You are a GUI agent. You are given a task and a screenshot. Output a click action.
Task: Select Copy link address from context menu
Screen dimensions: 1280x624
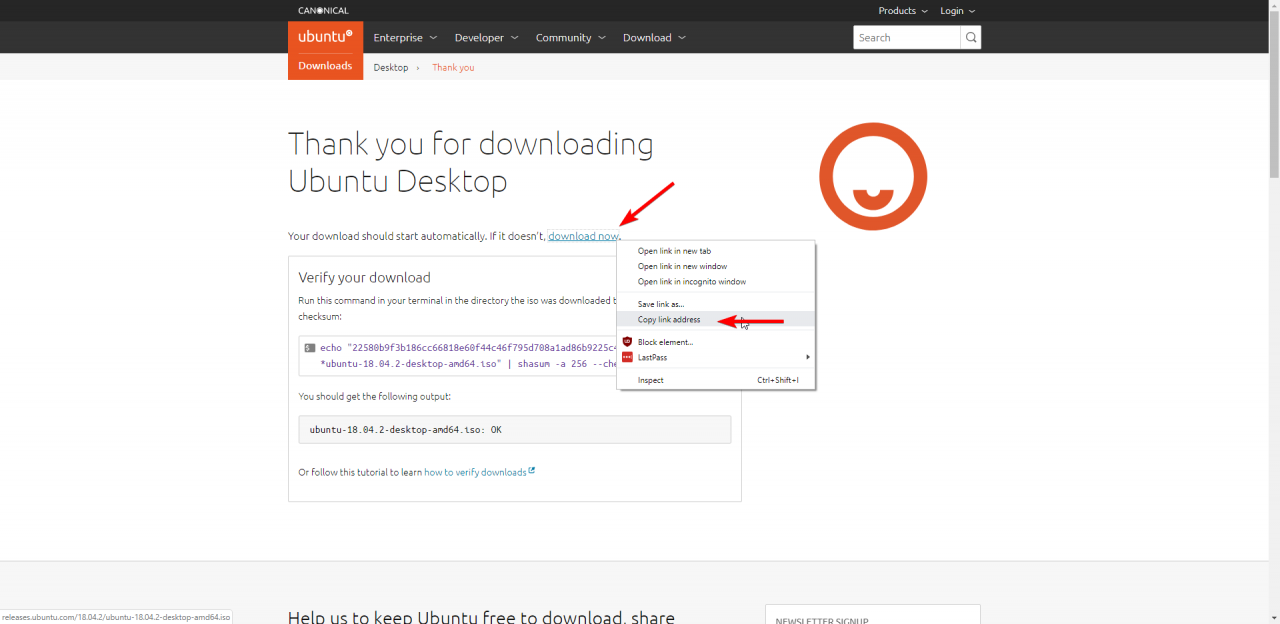tap(669, 320)
